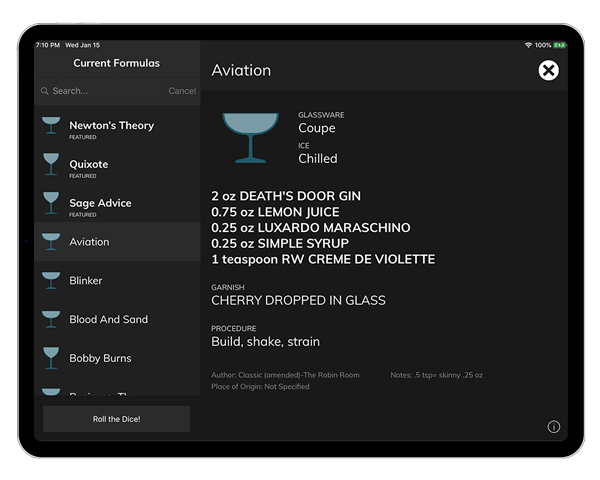
Task: Click the battery indicator icon
Action: pyautogui.click(x=559, y=45)
